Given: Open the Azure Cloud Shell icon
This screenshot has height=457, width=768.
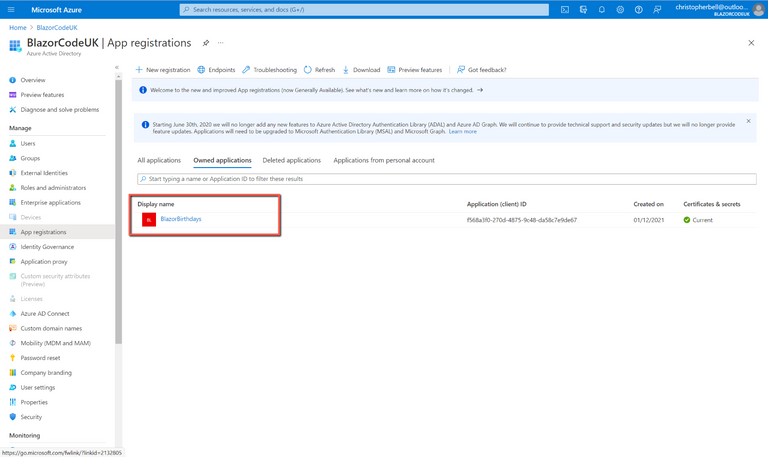Looking at the screenshot, I should click(565, 10).
